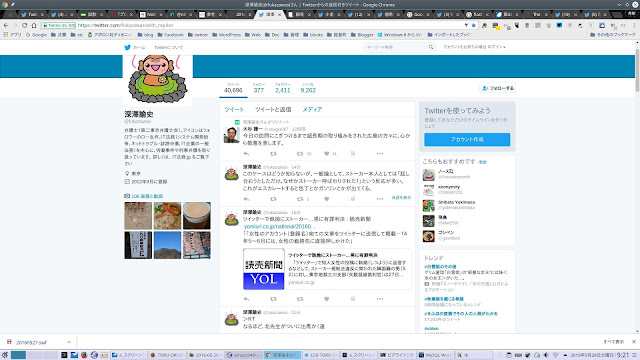Open the YOL 読売新聞 article card
Image resolution: width=640 pixels, height=360 pixels.
click(x=327, y=269)
